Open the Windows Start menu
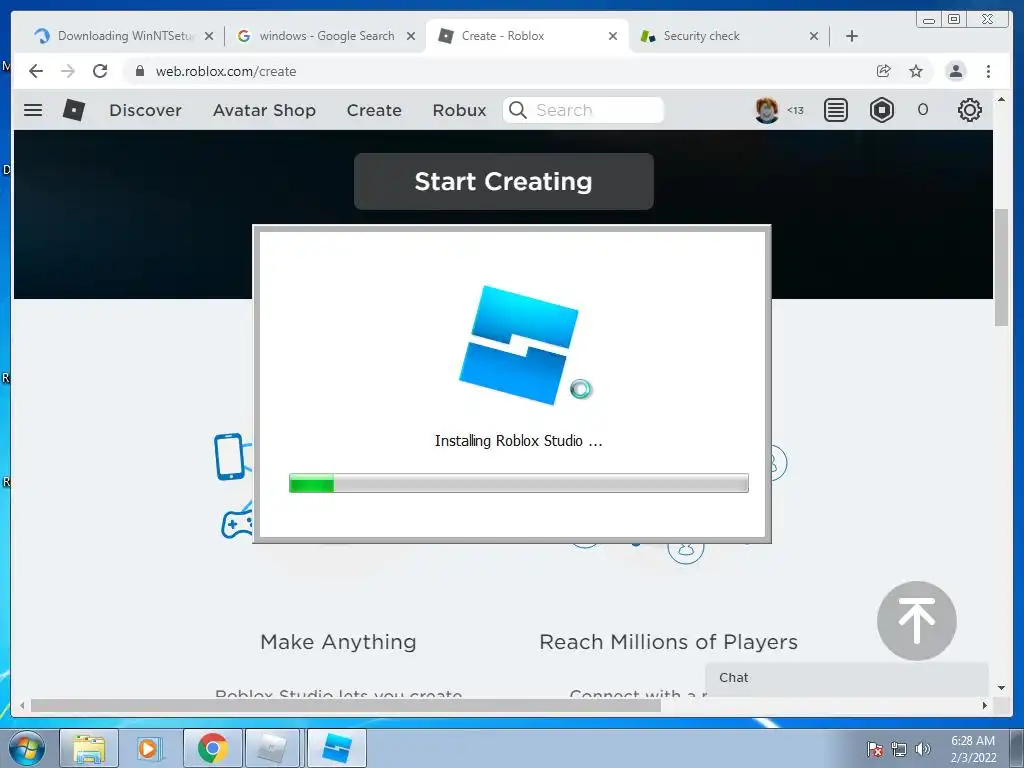The width and height of the screenshot is (1024, 768). pos(27,748)
